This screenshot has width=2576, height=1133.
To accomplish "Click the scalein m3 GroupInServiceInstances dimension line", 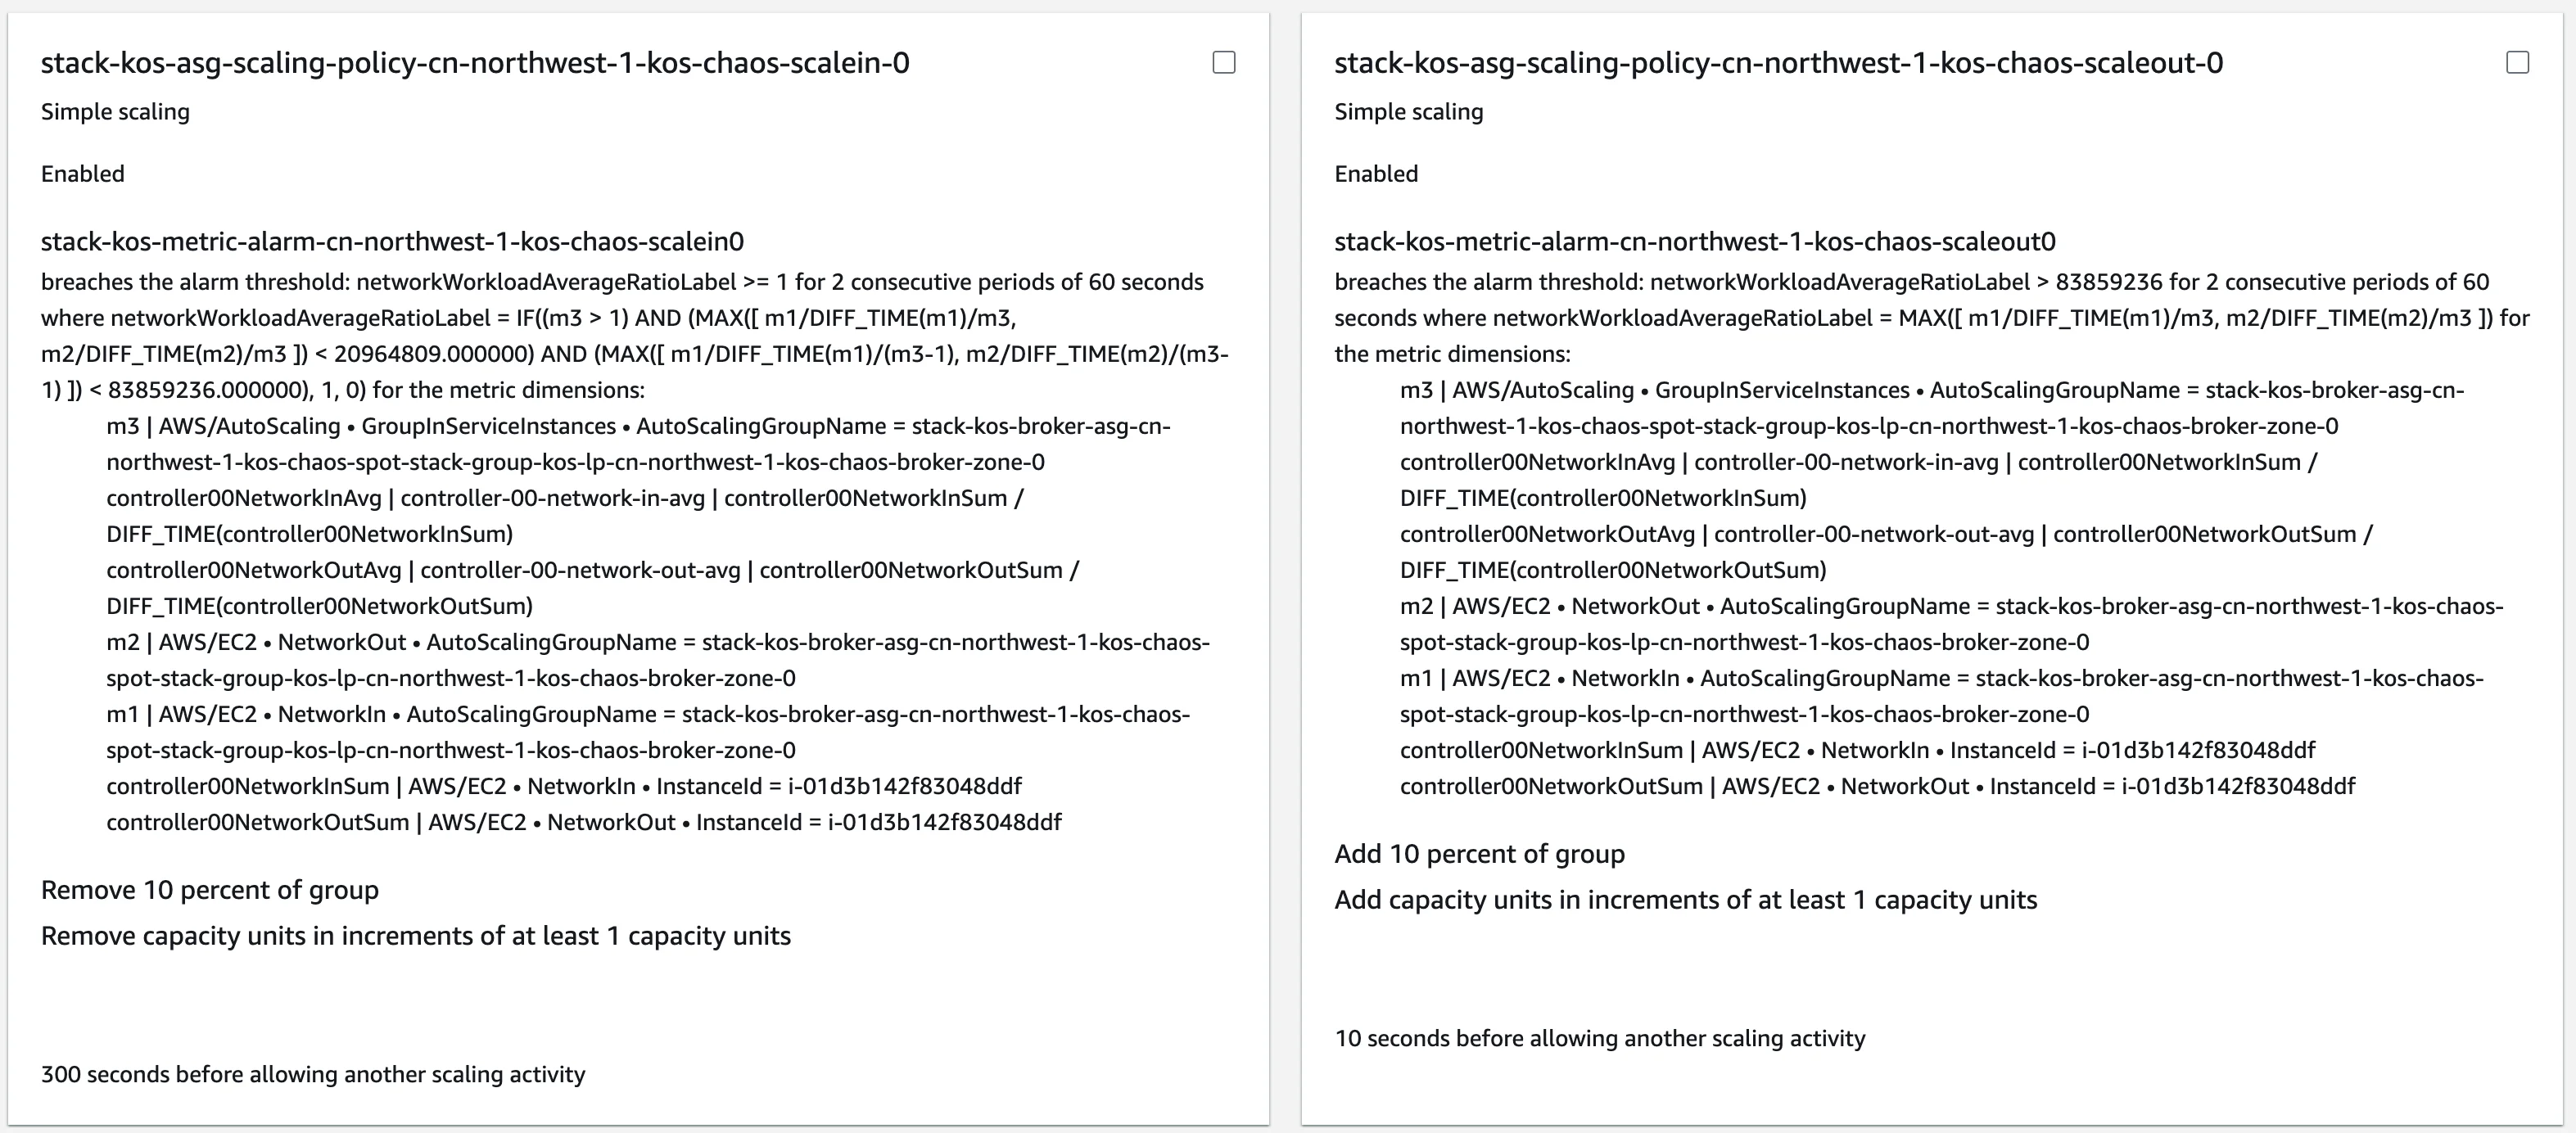I will 638,426.
